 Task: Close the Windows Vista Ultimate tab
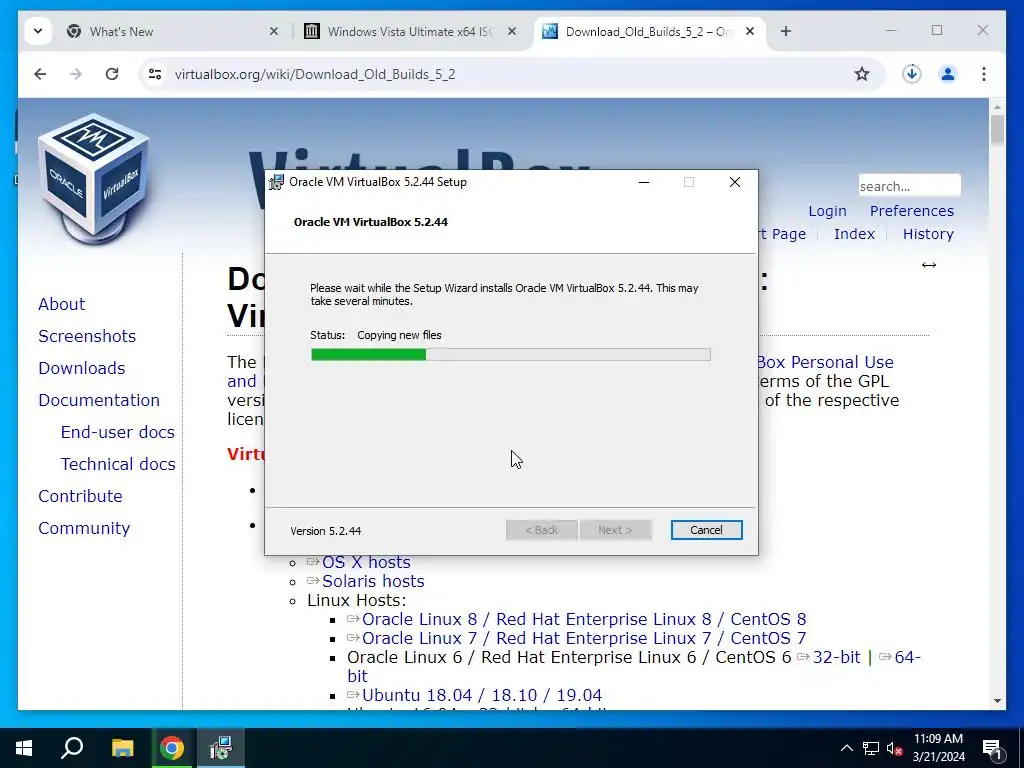pyautogui.click(x=512, y=31)
